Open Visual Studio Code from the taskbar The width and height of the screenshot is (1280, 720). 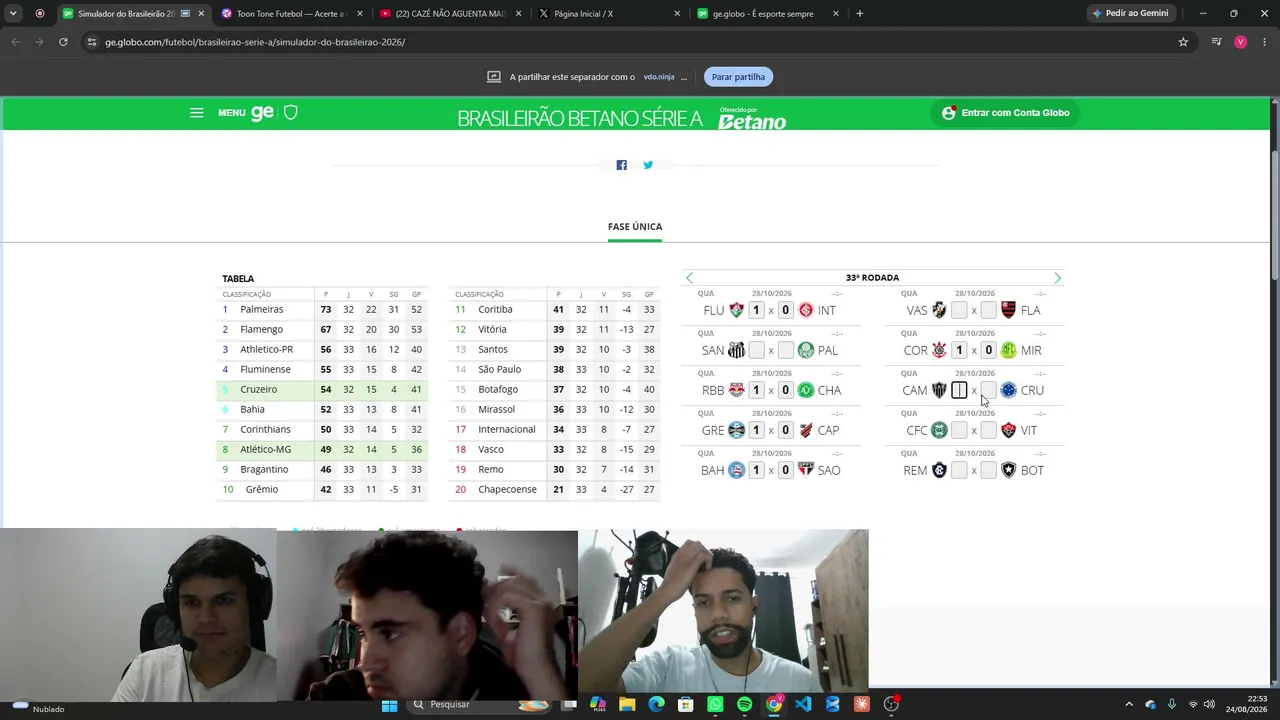803,705
